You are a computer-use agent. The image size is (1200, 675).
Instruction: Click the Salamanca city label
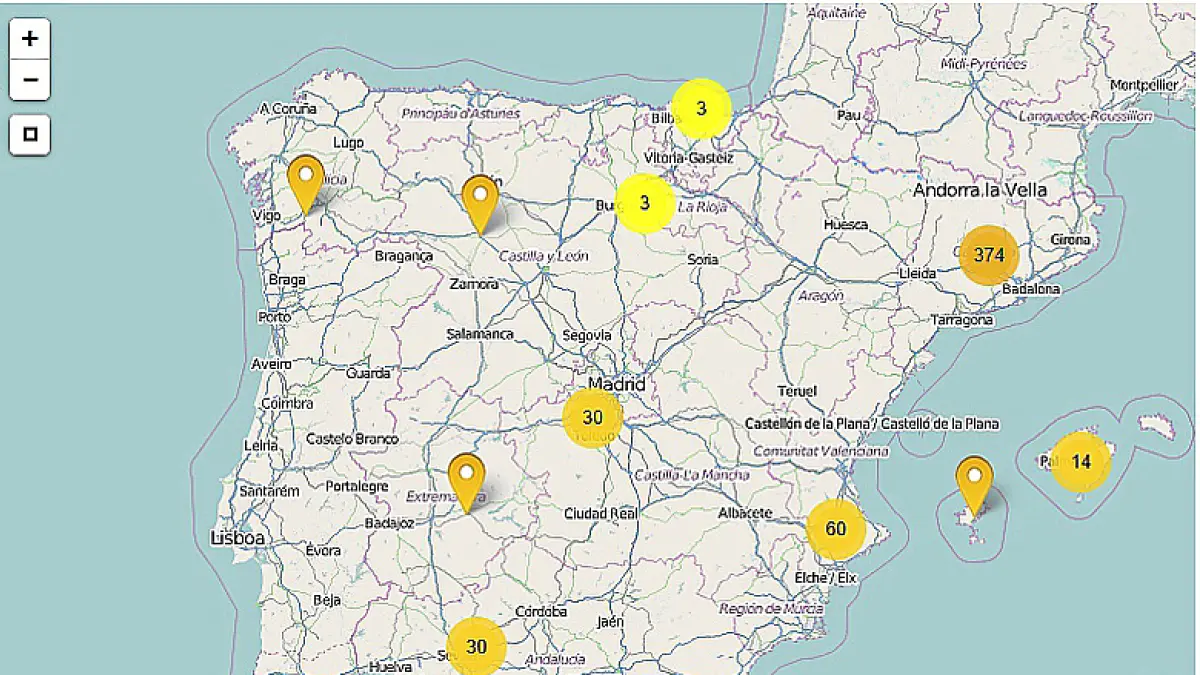tap(480, 334)
